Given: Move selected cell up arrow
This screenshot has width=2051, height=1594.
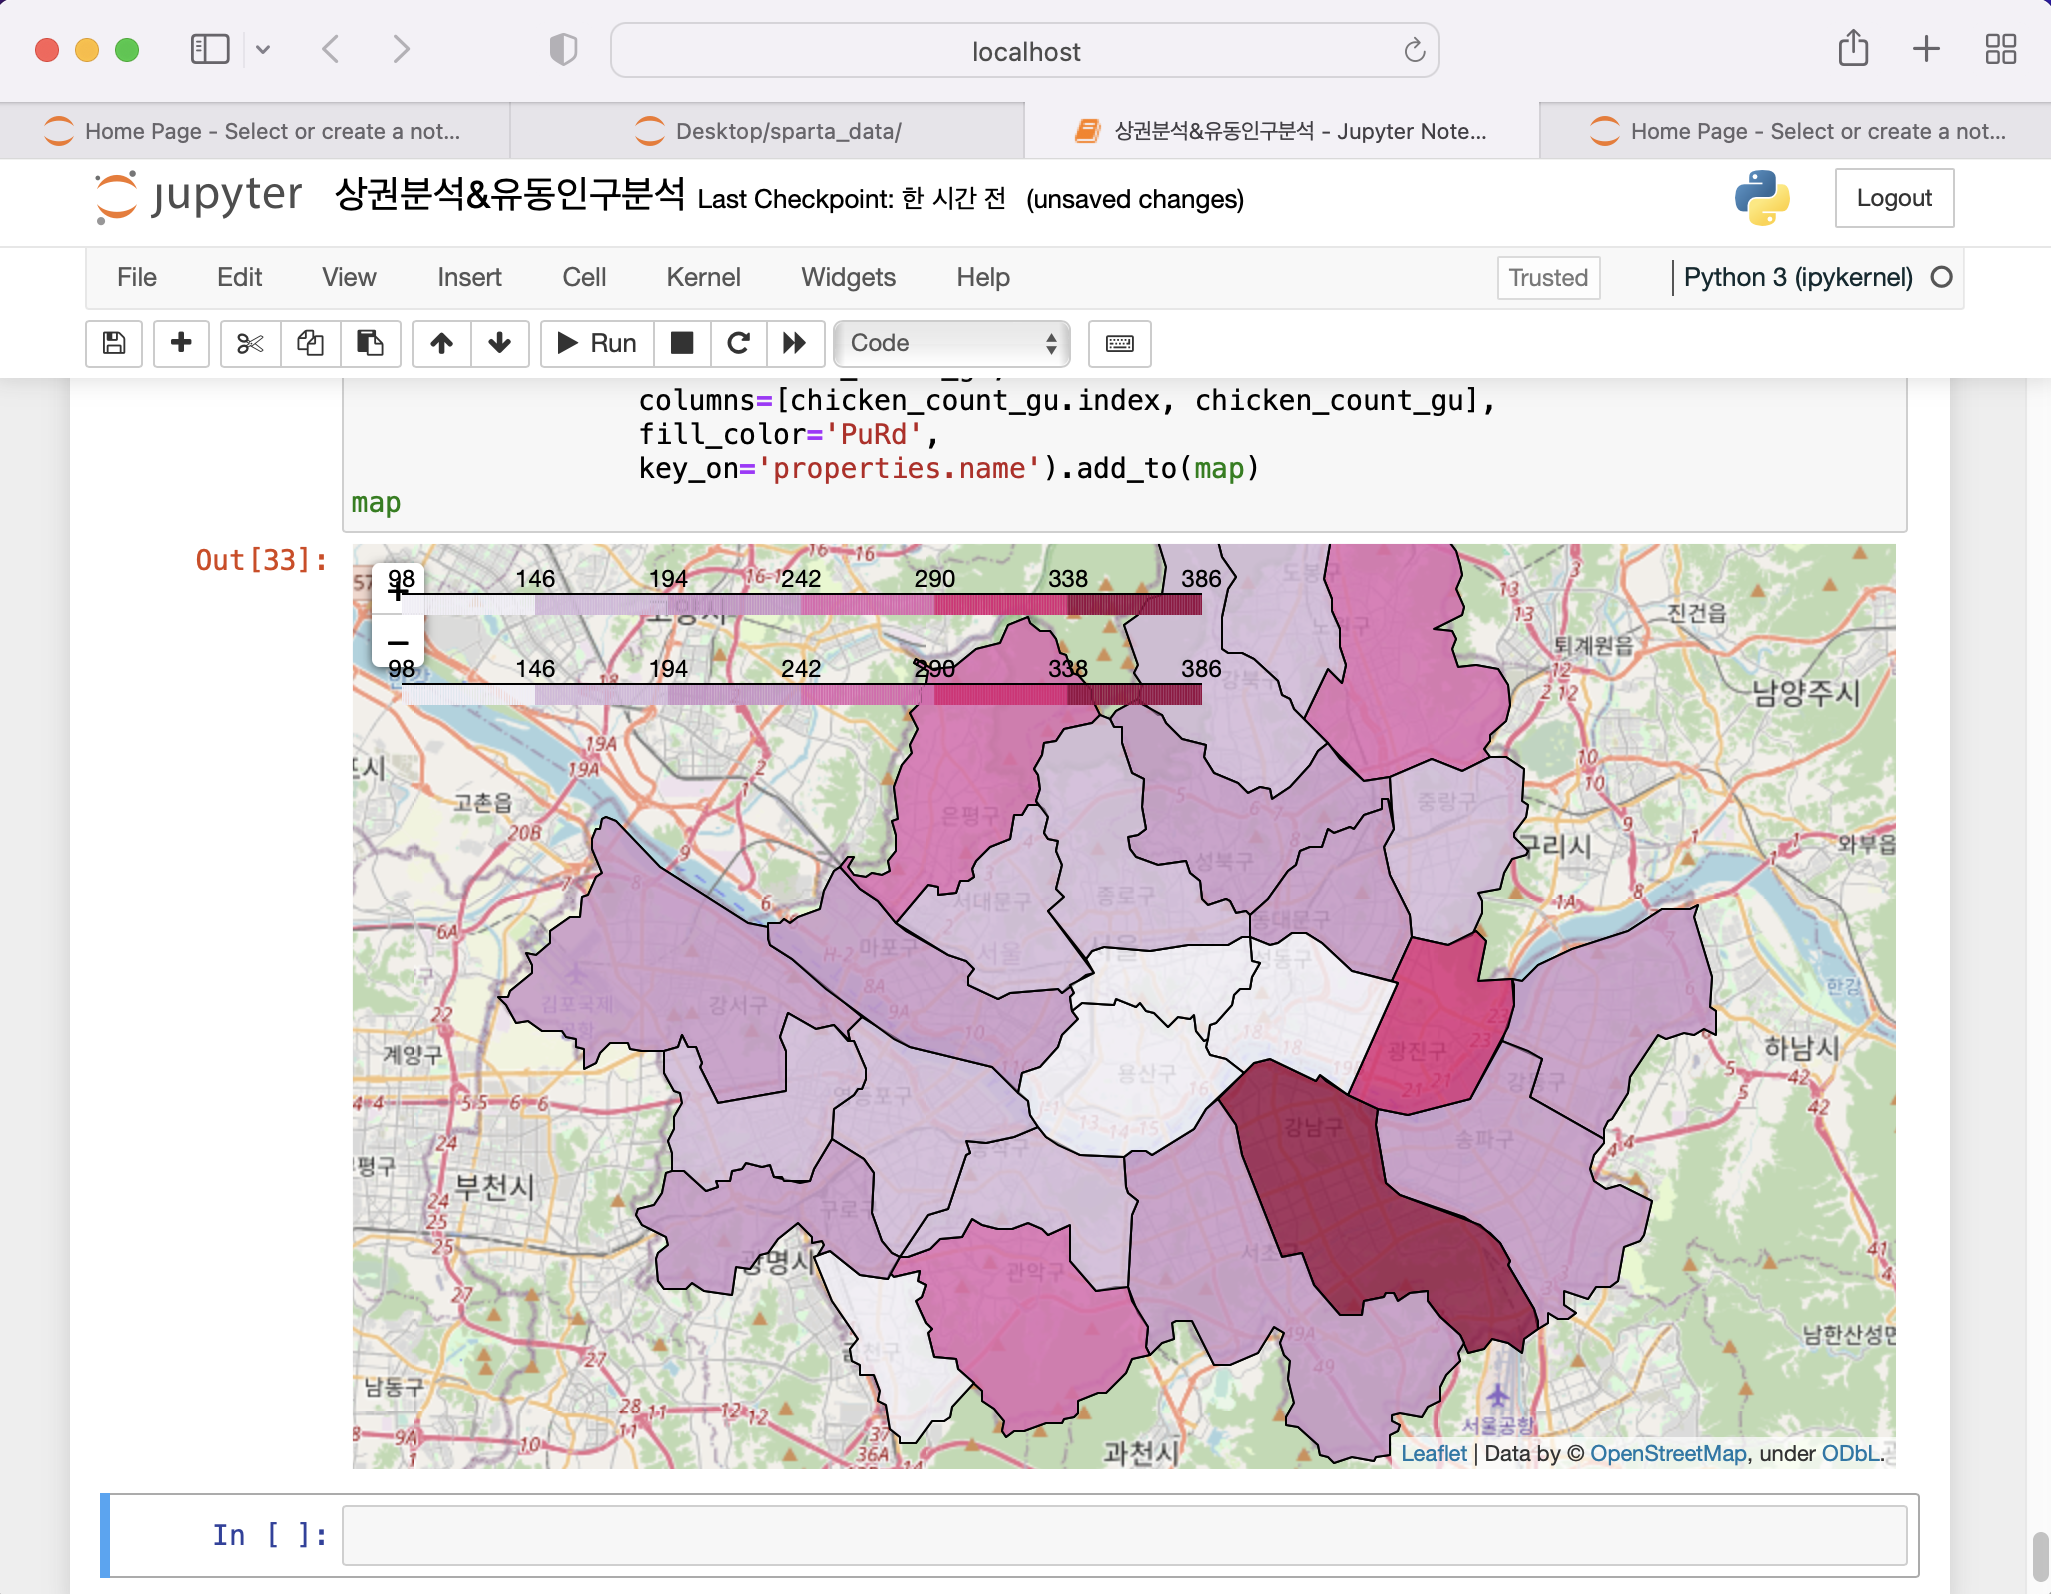Looking at the screenshot, I should pyautogui.click(x=441, y=343).
